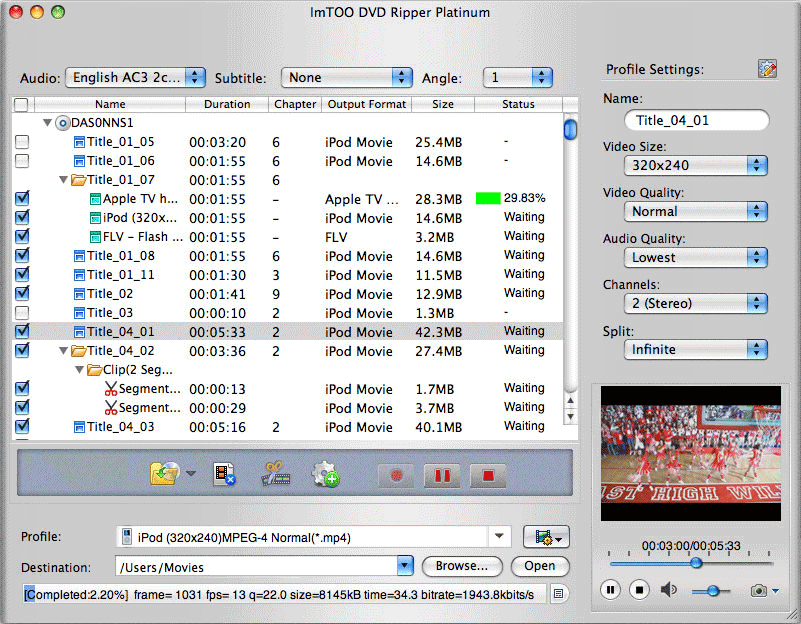Click the Browse... button
This screenshot has width=801, height=624.
coord(462,566)
